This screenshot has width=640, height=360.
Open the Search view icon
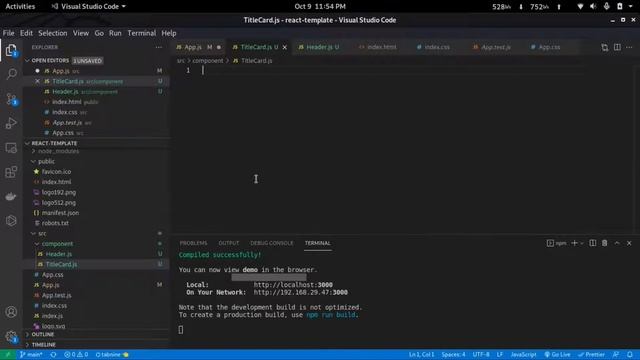tap(11, 74)
